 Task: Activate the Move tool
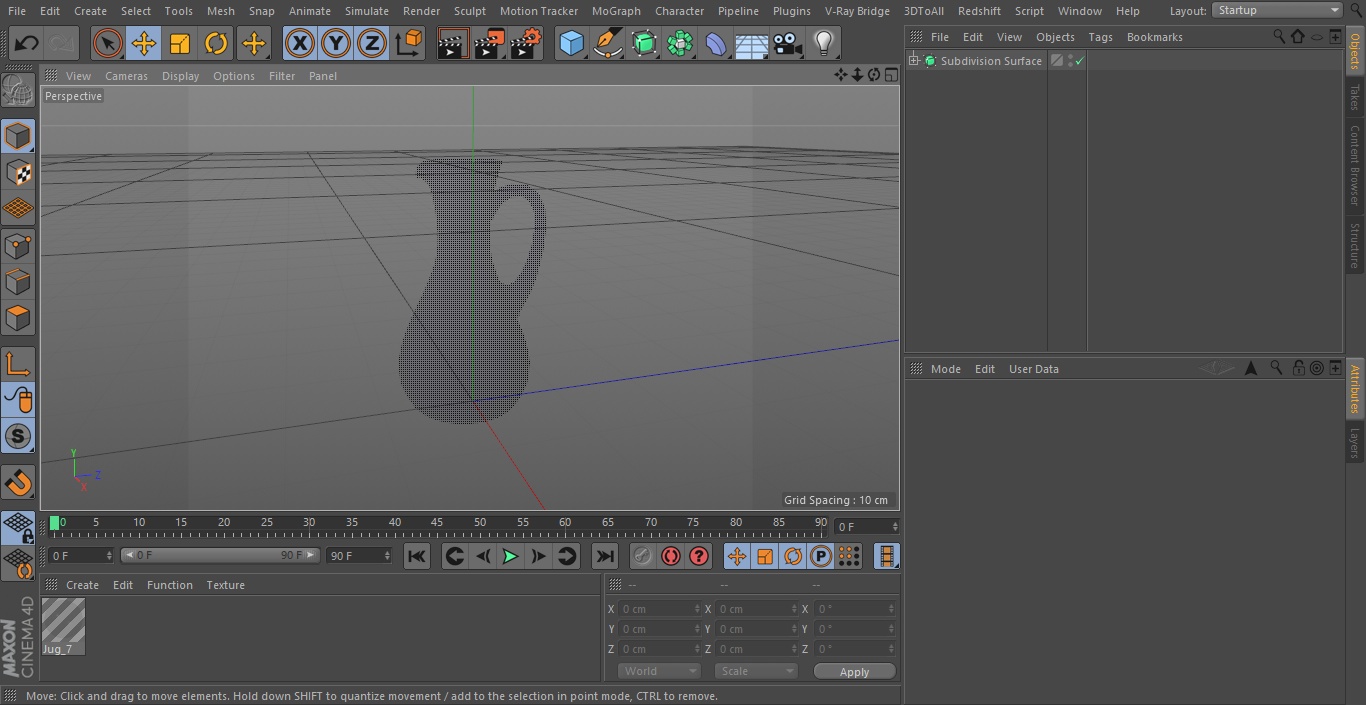(144, 43)
